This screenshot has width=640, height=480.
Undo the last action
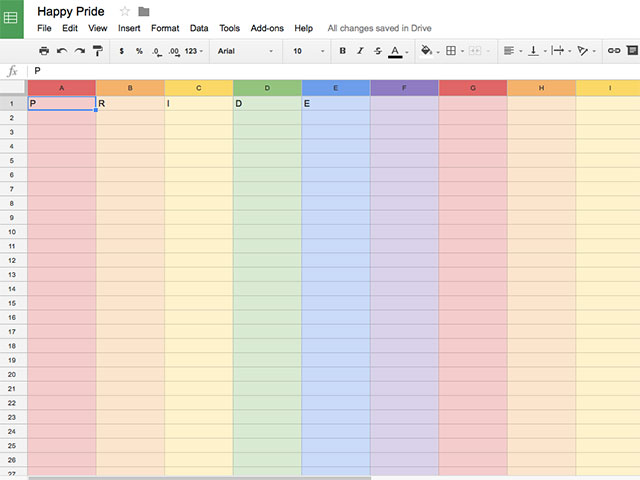pyautogui.click(x=62, y=50)
